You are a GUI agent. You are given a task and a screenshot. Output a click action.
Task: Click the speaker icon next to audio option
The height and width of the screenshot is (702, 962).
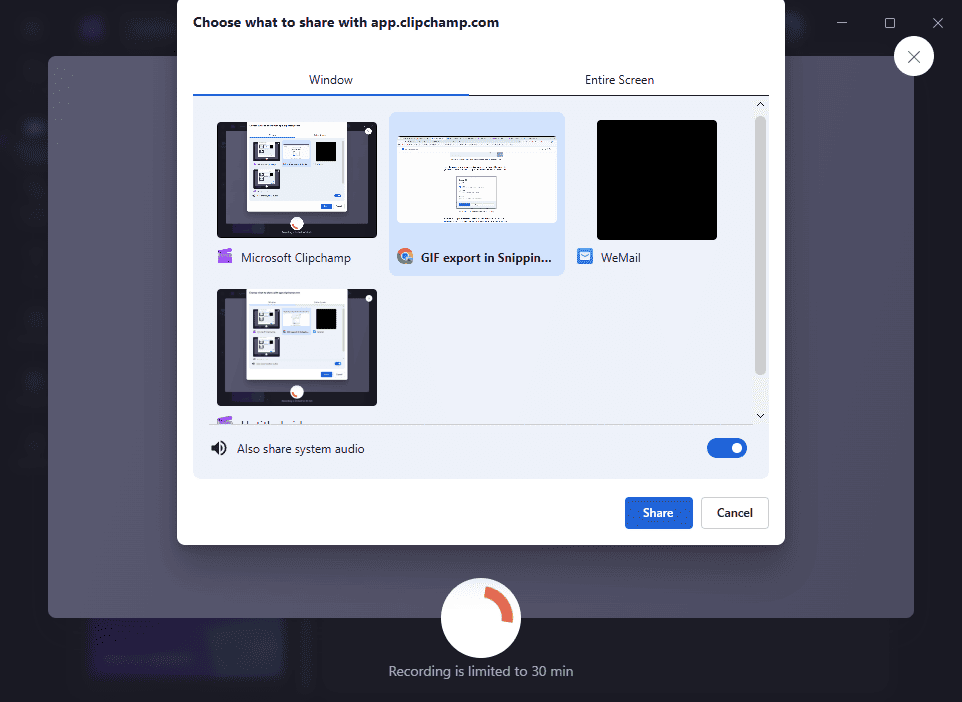click(219, 448)
